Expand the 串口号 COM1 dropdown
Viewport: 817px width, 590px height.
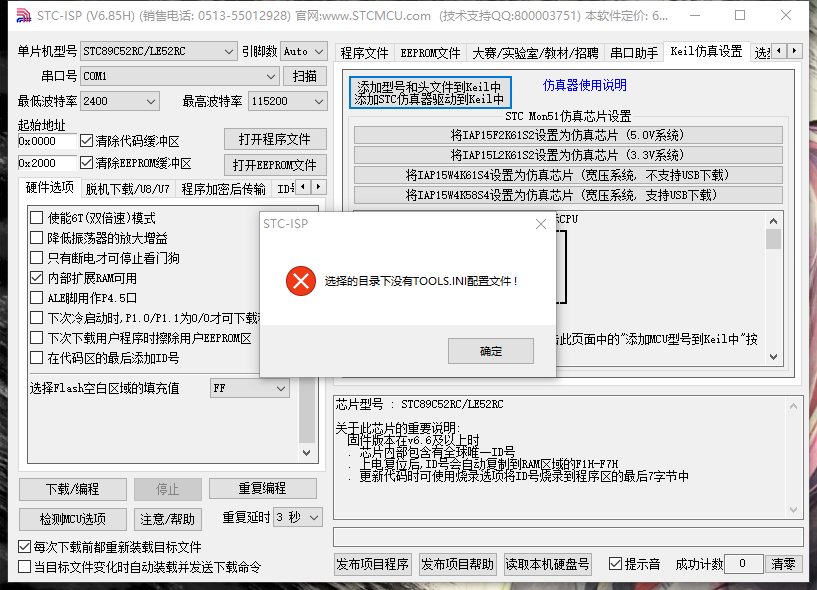pos(180,76)
